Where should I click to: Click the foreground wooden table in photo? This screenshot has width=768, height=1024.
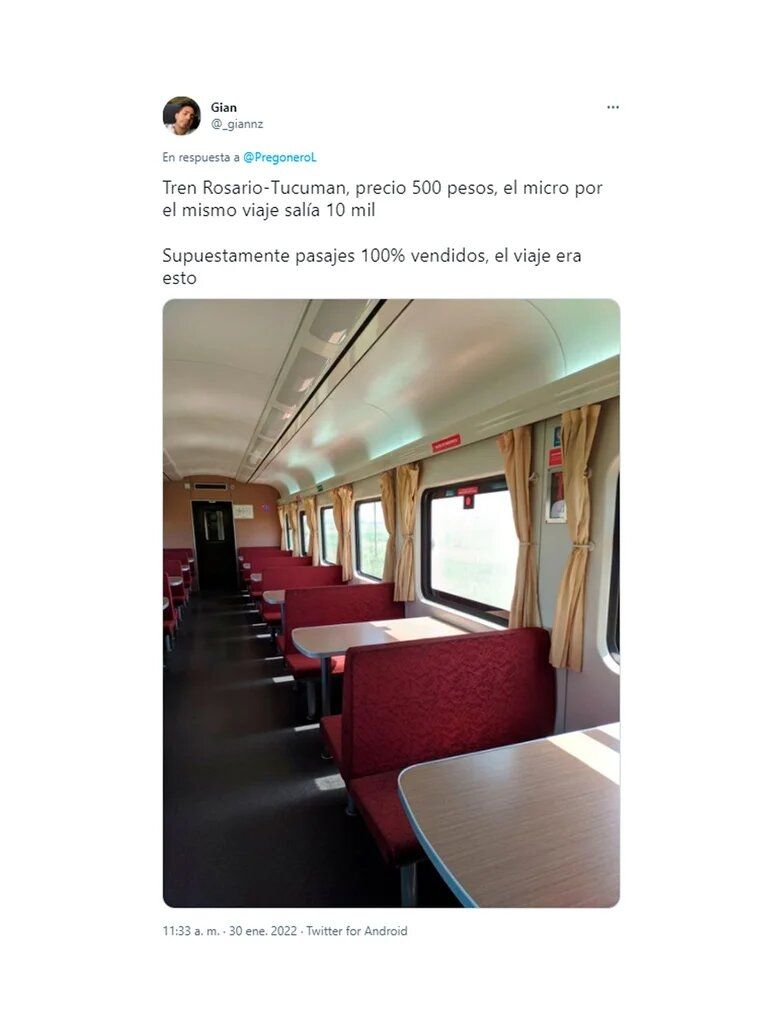[x=510, y=816]
